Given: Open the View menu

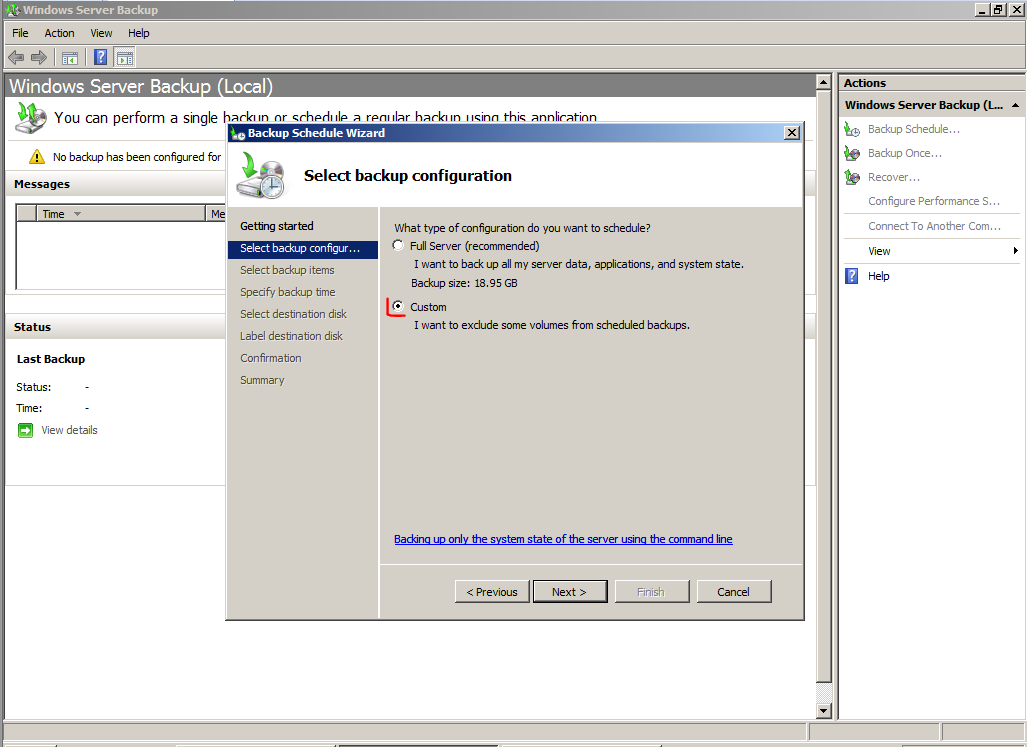Looking at the screenshot, I should tap(102, 33).
